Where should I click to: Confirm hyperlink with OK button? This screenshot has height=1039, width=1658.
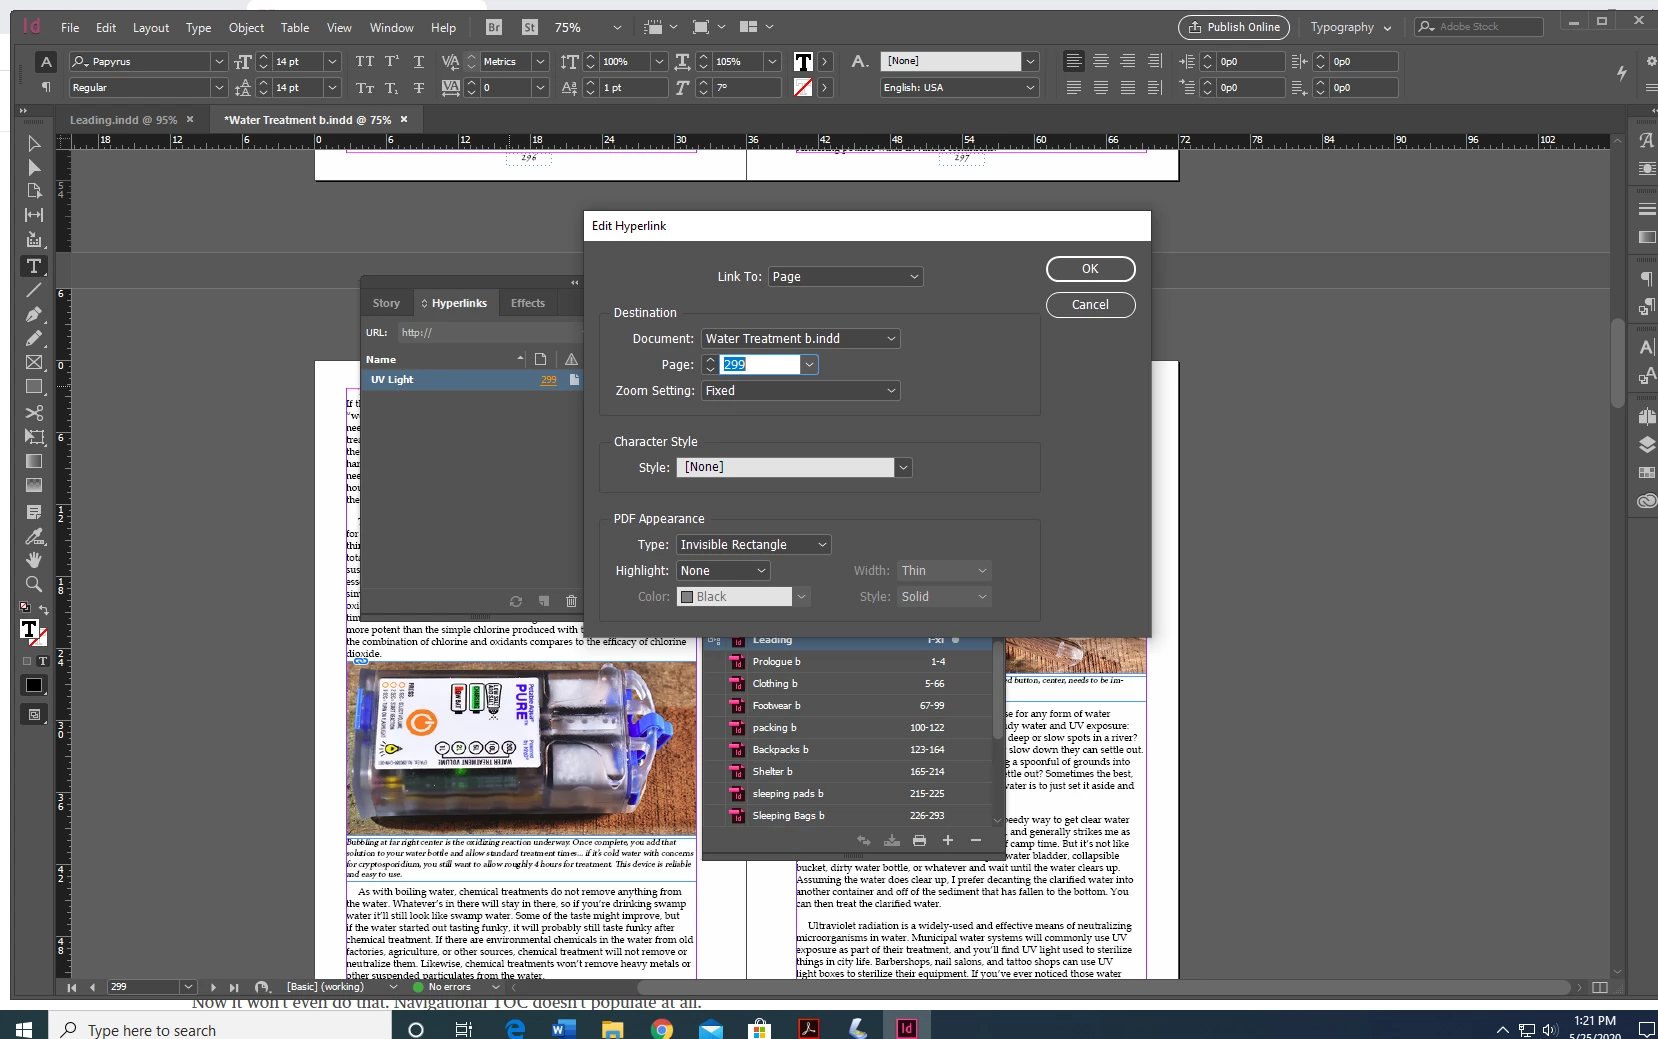[1090, 269]
